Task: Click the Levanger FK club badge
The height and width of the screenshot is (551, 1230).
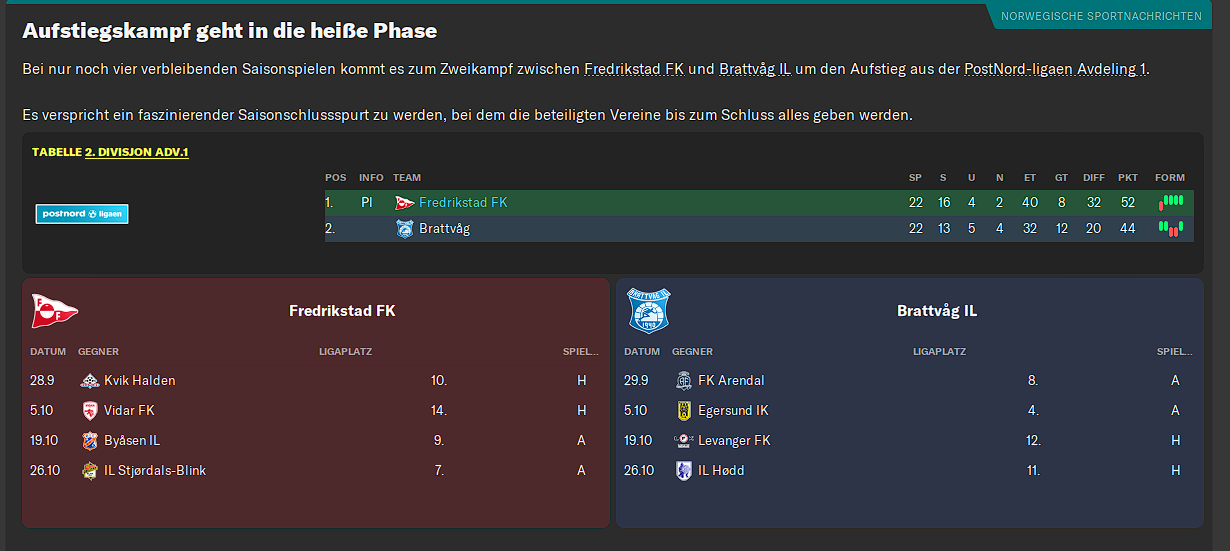Action: (x=684, y=441)
